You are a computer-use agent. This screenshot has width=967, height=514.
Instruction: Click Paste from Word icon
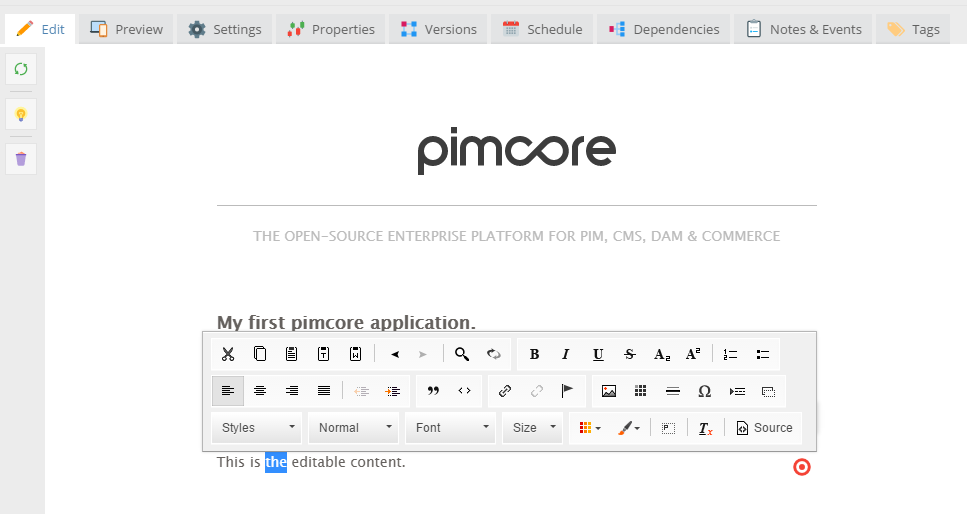[x=355, y=354]
